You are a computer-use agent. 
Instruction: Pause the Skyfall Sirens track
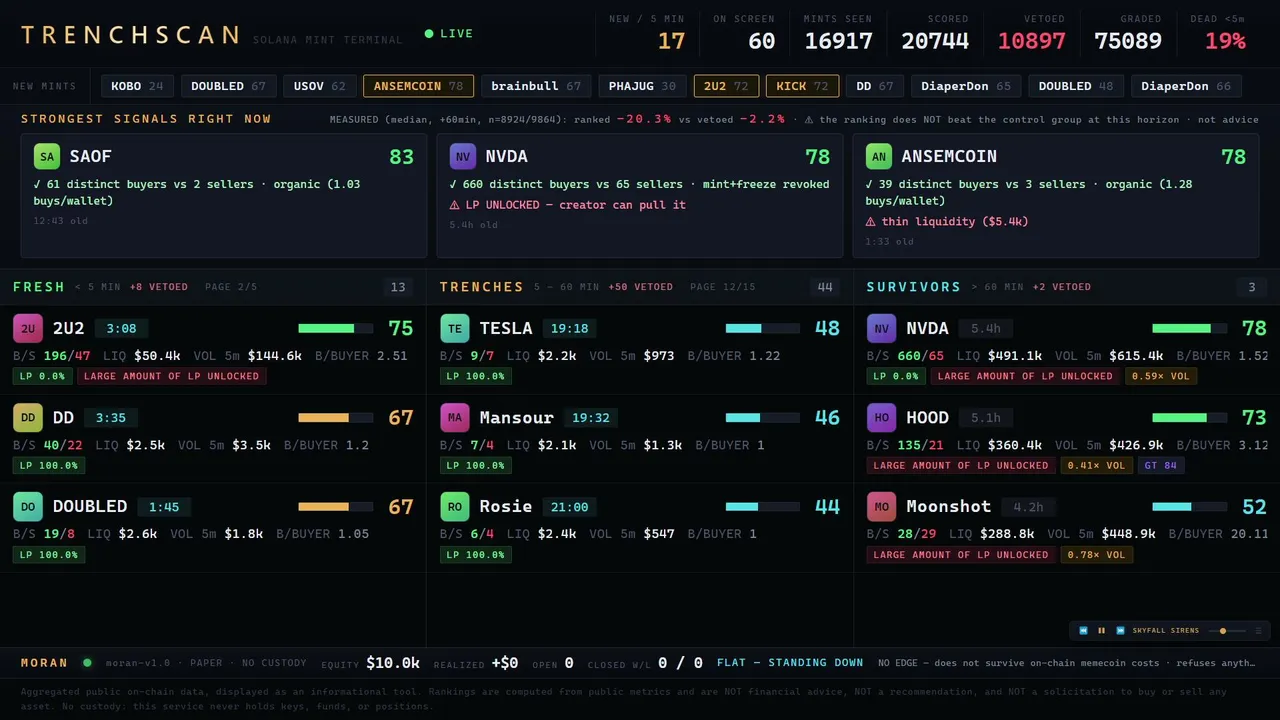pos(1102,631)
